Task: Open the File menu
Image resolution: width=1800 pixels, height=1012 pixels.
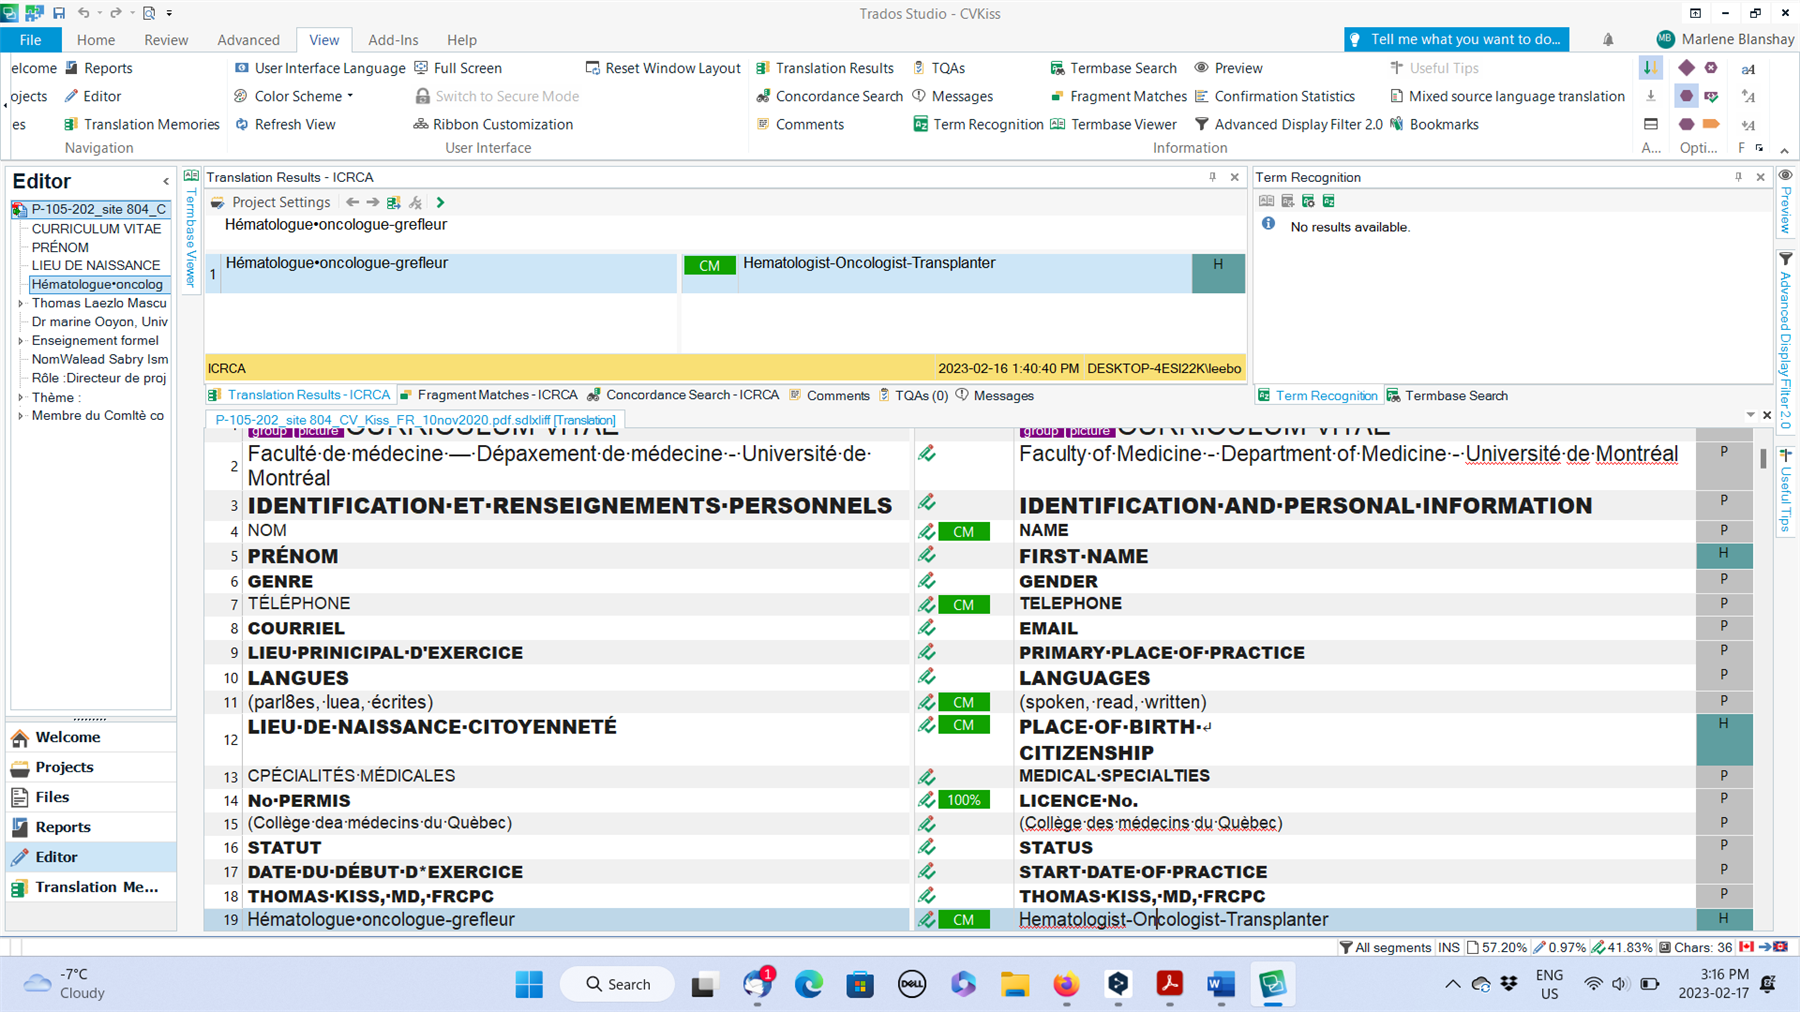Action: [x=31, y=39]
